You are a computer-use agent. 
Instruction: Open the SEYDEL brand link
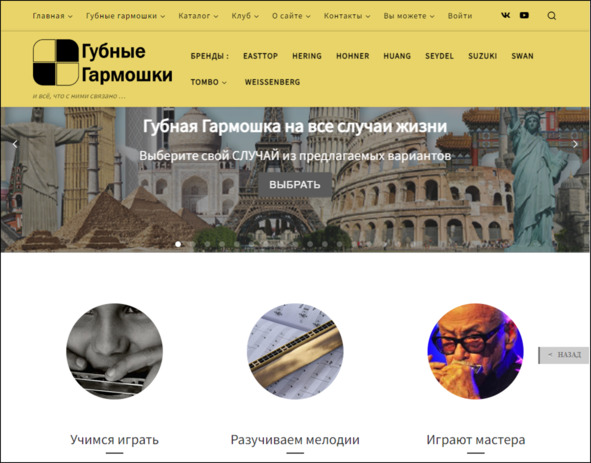click(x=439, y=56)
